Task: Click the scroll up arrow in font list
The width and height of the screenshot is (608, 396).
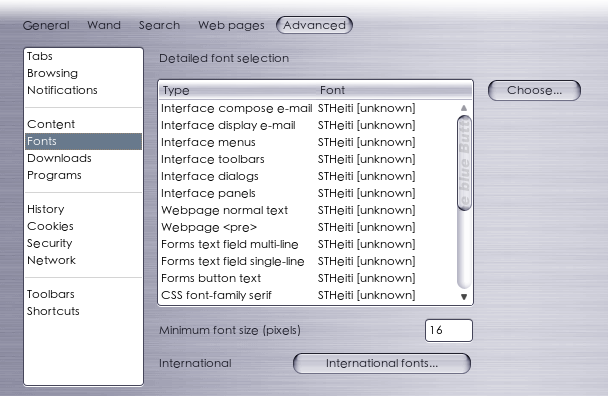Action: (464, 108)
